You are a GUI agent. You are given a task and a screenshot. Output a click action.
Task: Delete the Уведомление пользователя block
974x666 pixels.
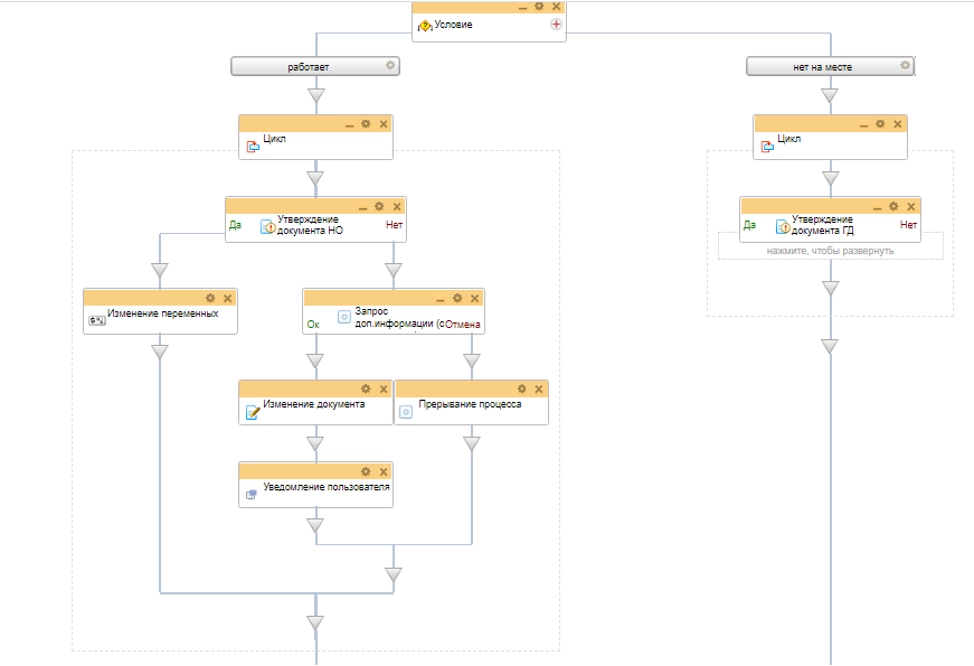coord(382,471)
